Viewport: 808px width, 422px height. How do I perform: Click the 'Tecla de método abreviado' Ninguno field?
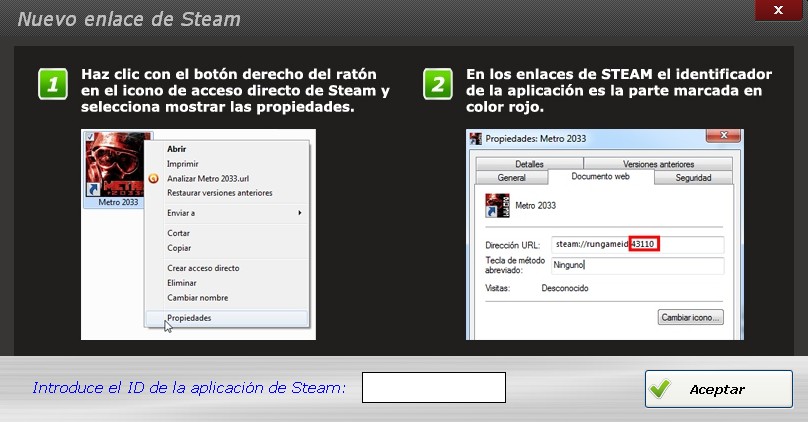point(637,265)
